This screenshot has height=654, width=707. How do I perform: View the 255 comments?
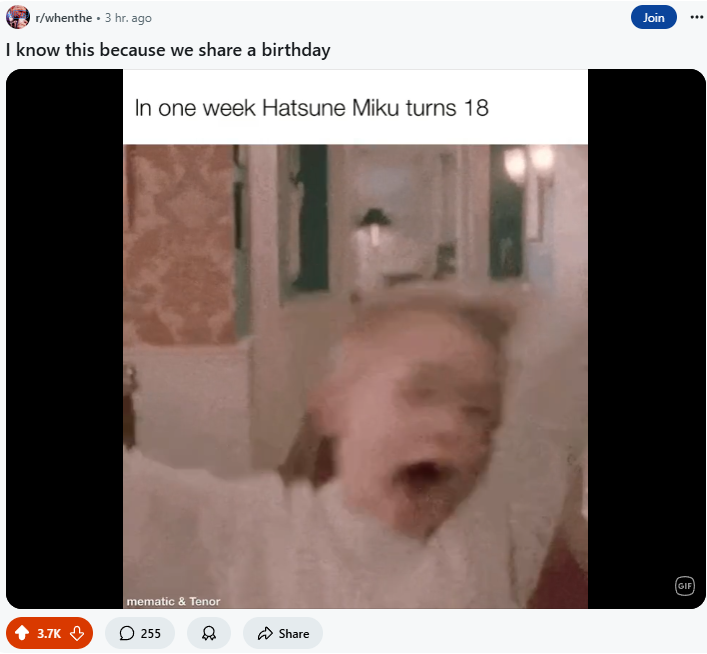[140, 633]
